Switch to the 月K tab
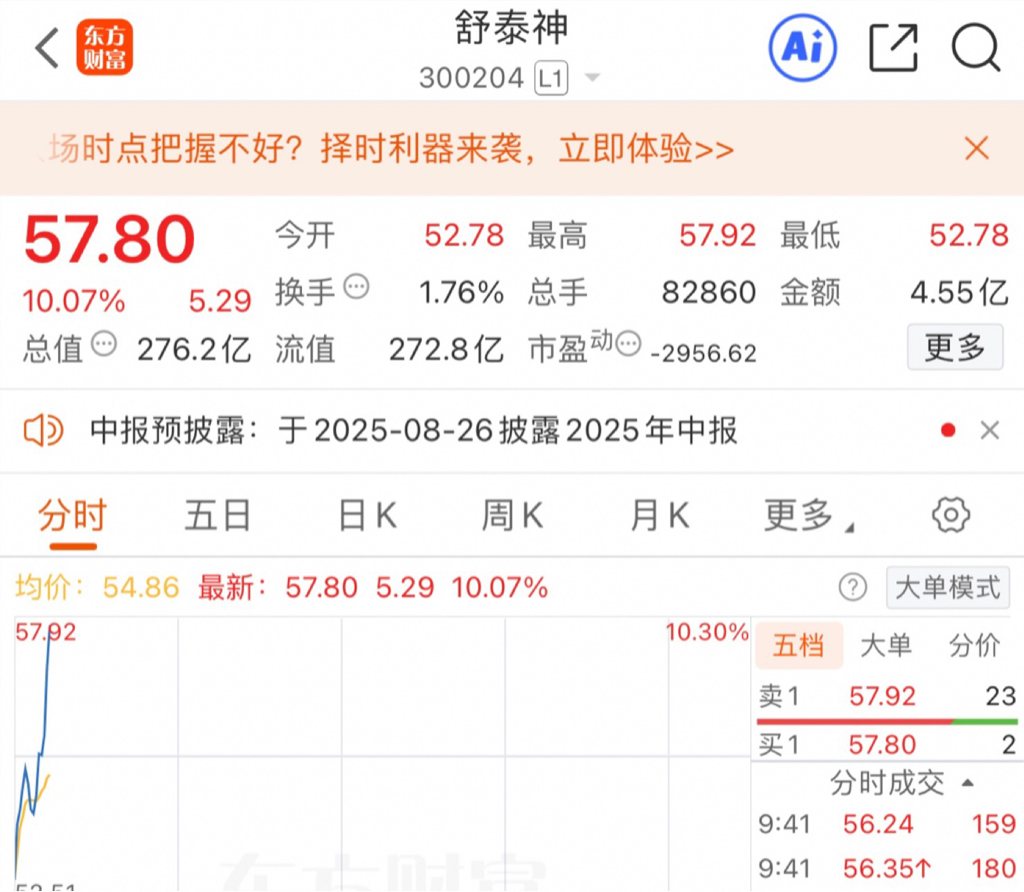Image resolution: width=1024 pixels, height=892 pixels. coord(660,516)
